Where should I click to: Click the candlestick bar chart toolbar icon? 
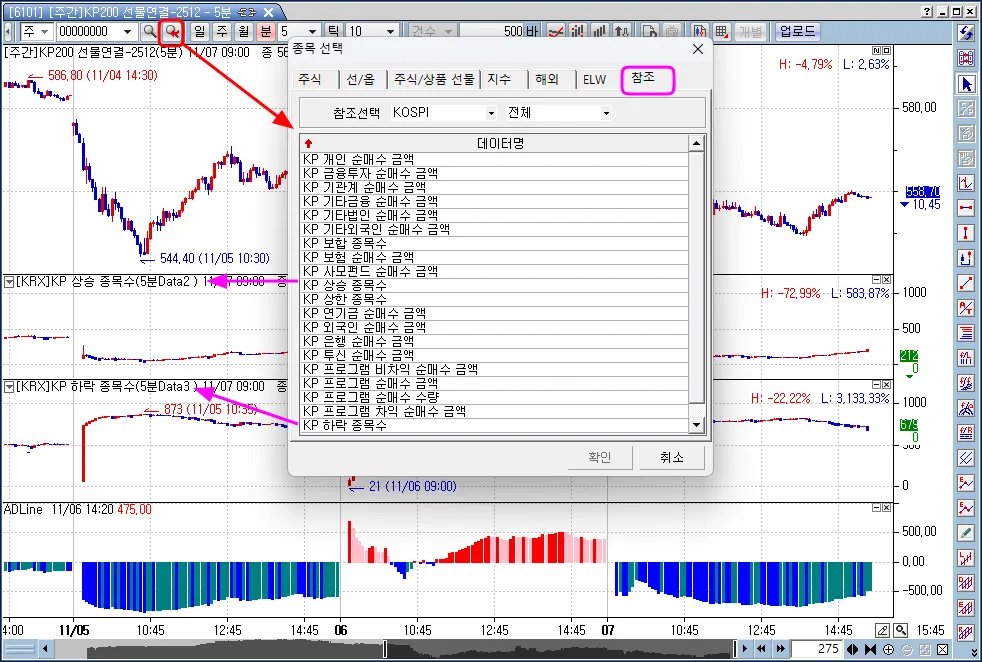pos(577,31)
